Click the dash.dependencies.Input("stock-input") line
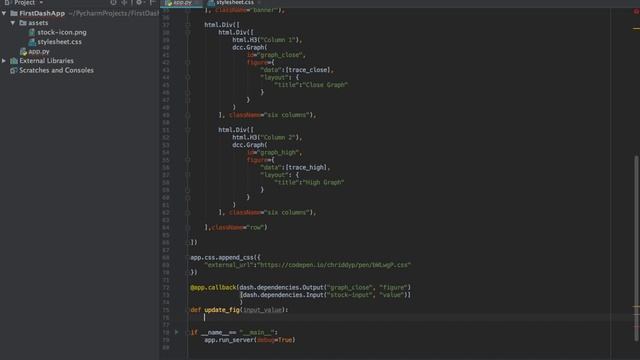 [x=325, y=295]
